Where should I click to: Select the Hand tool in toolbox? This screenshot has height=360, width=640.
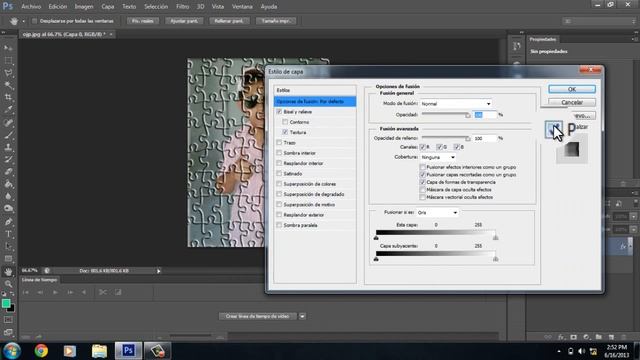tap(8, 271)
